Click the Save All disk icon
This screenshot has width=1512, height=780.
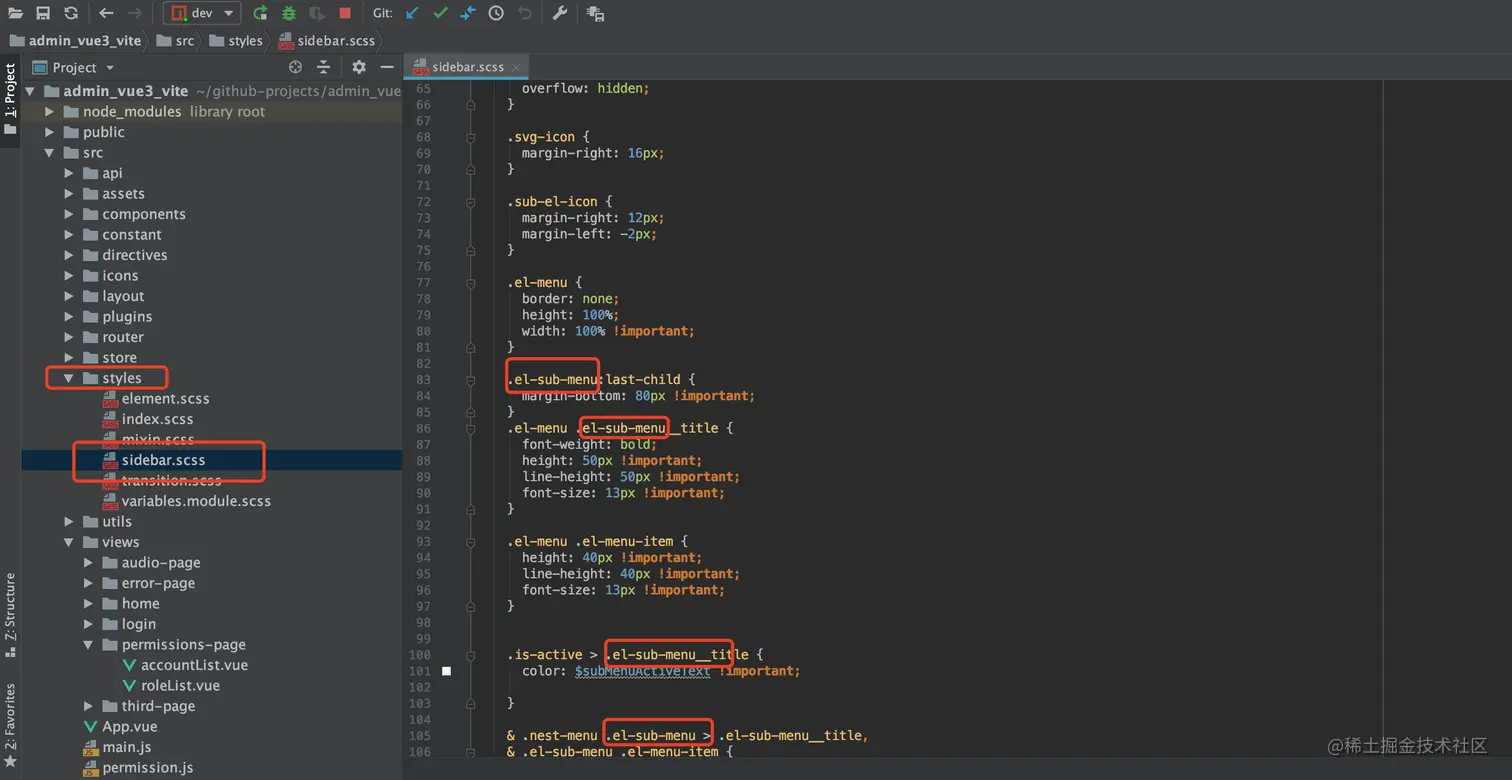(43, 13)
